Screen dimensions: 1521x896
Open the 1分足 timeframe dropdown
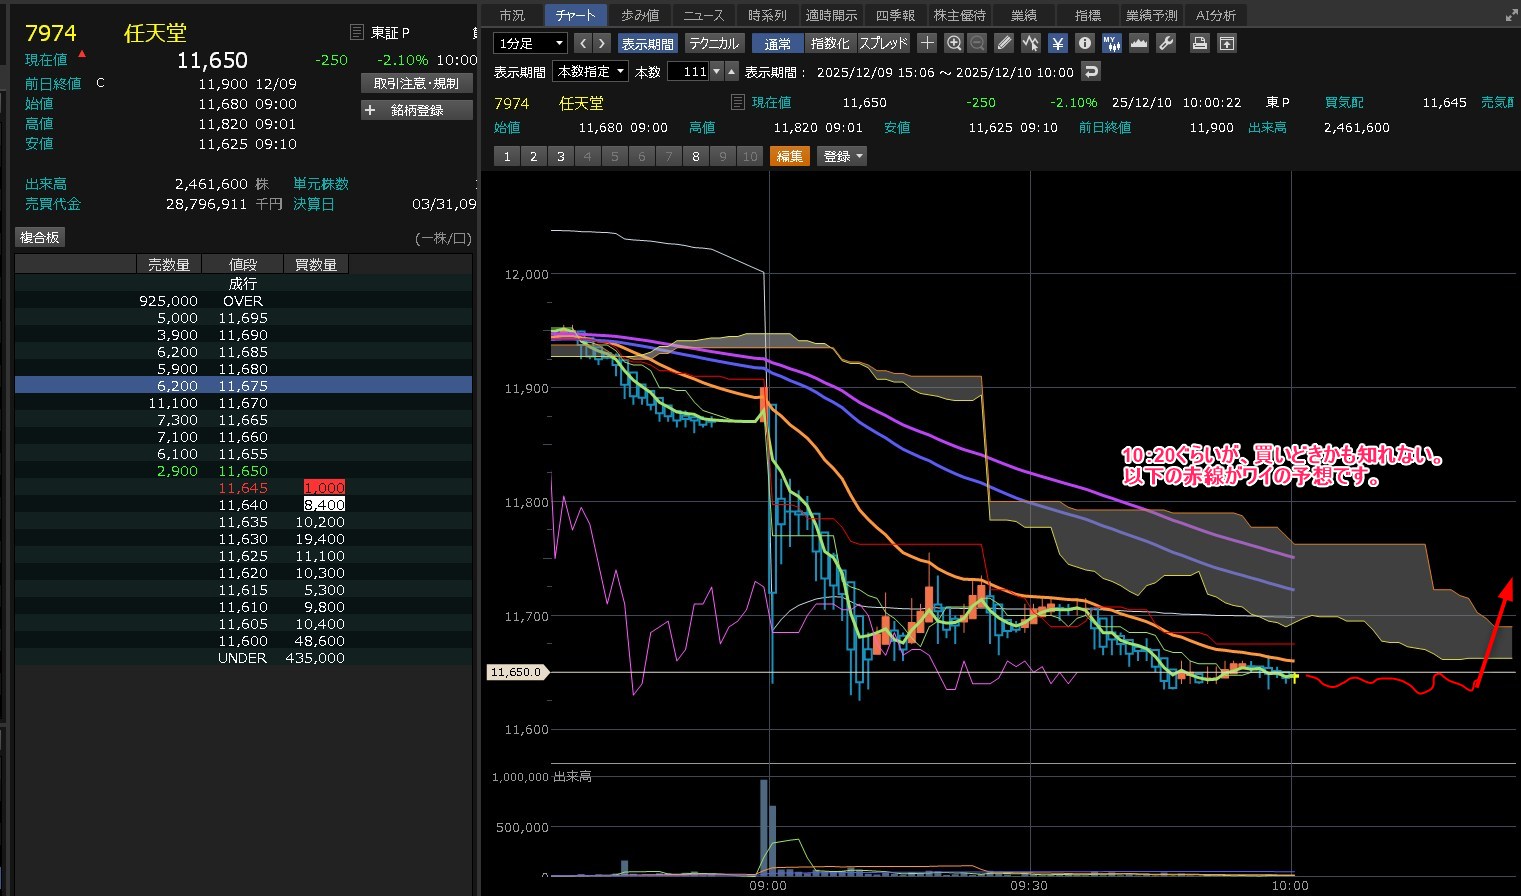coord(531,43)
